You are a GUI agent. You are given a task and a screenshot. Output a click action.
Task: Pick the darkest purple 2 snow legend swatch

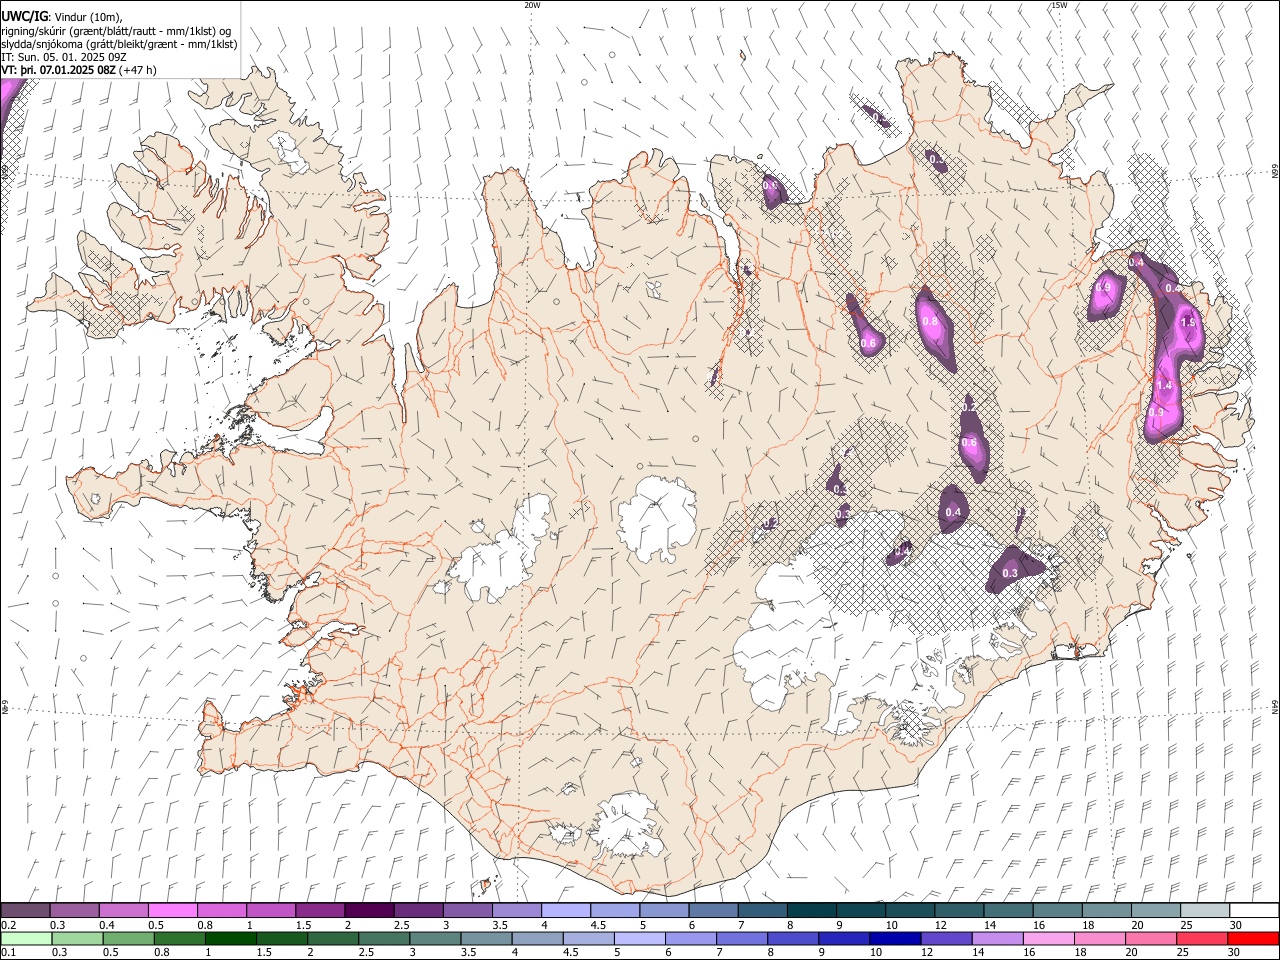click(x=369, y=910)
